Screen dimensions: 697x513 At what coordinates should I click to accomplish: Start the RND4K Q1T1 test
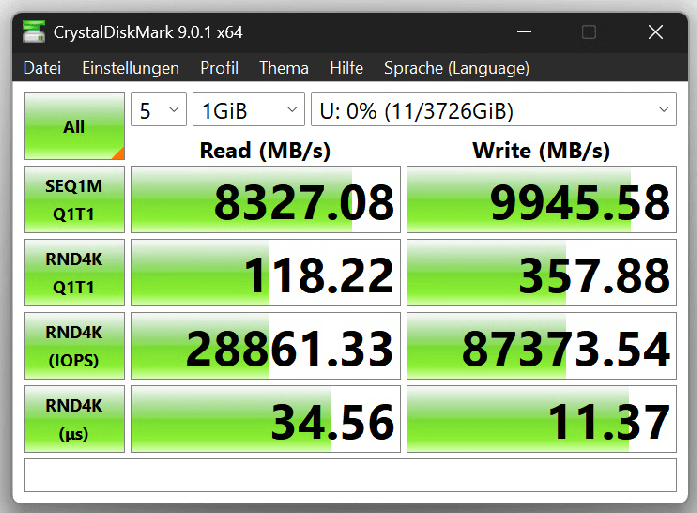click(x=74, y=273)
